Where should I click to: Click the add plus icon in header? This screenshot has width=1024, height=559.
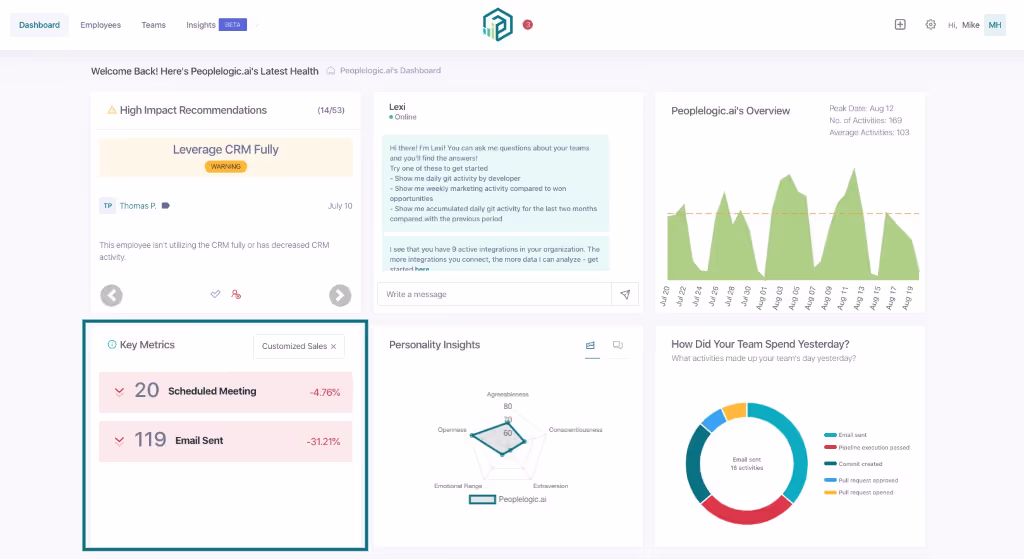coord(900,25)
